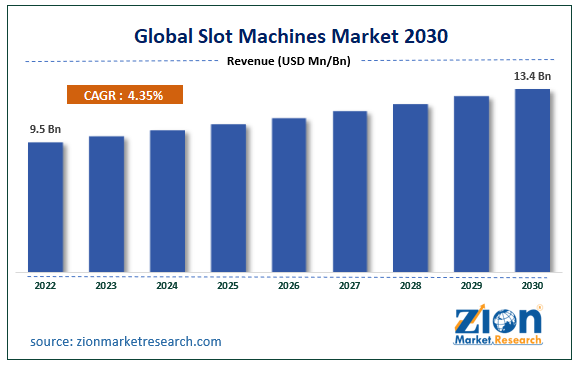Select the '13.4 Bn' value label
Viewport: 578px width, 365px height.
[x=532, y=76]
